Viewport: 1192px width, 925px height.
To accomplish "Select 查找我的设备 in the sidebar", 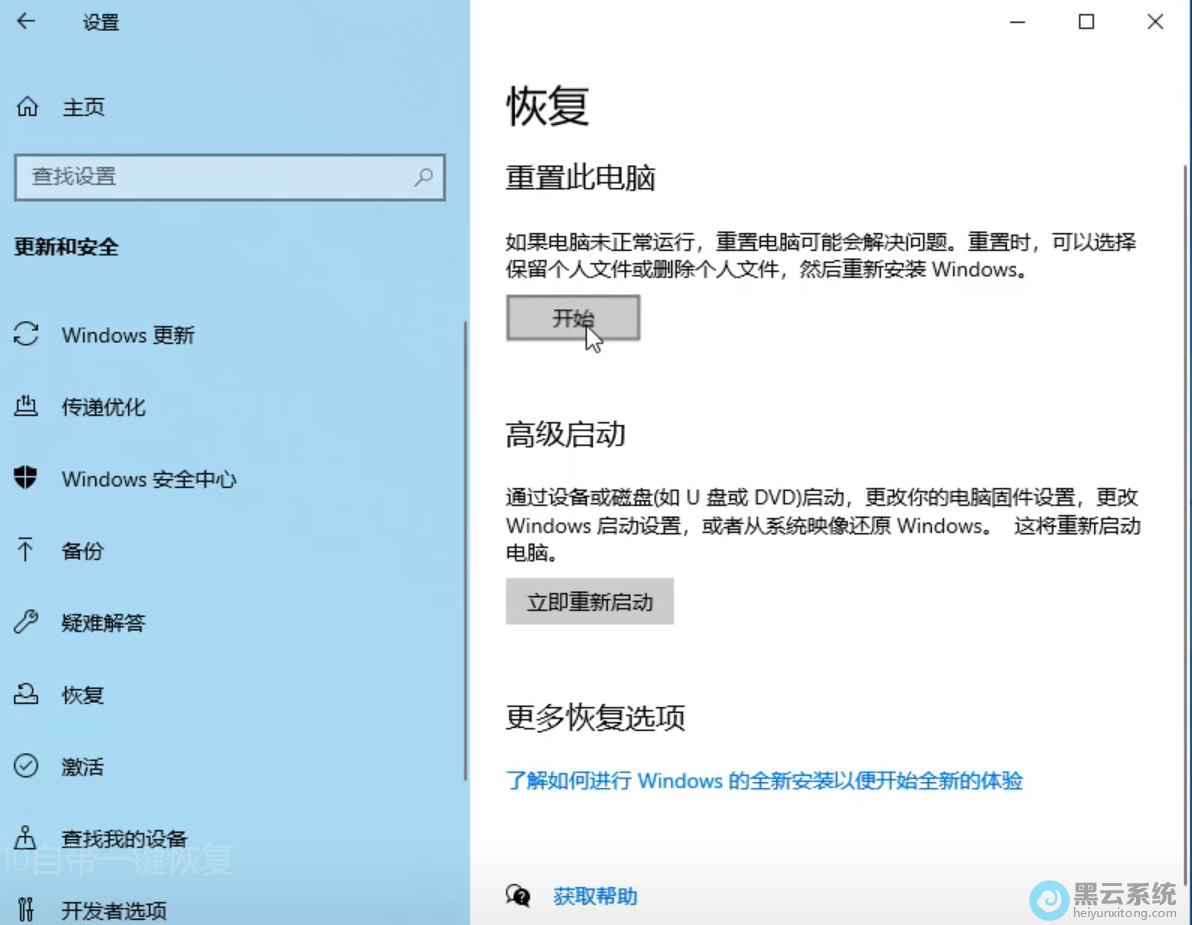I will (x=124, y=839).
